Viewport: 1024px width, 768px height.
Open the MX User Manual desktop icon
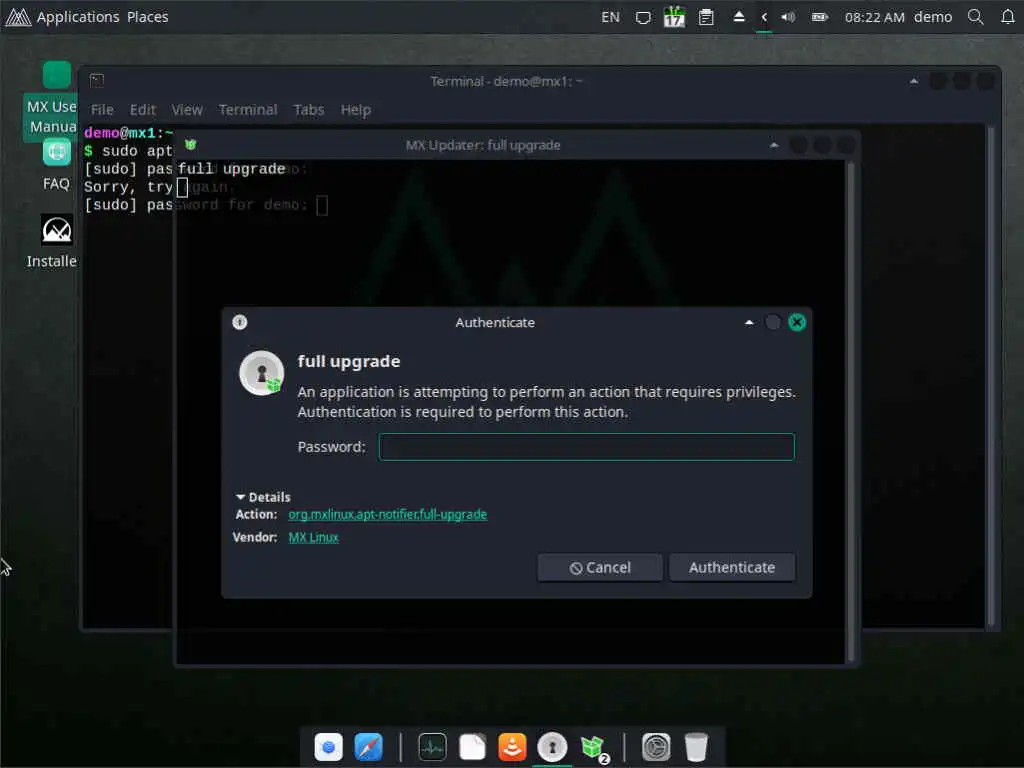51,101
